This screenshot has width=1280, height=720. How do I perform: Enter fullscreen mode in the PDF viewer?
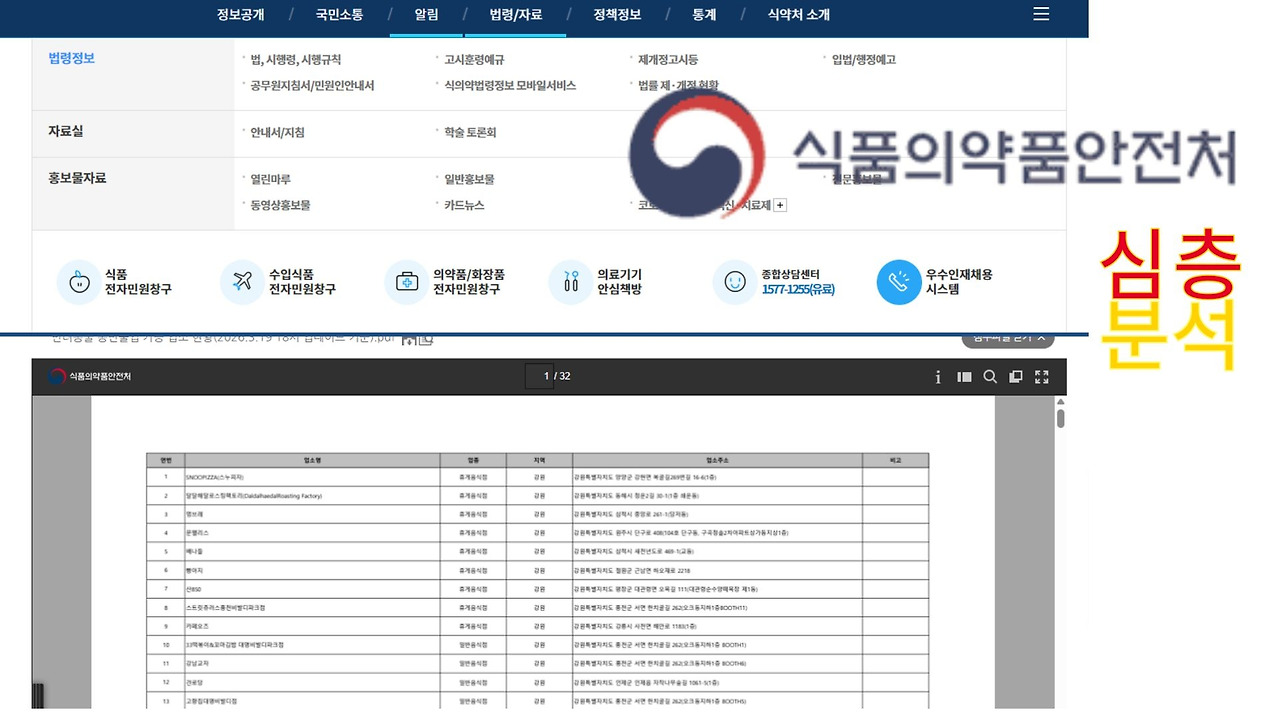(1042, 377)
